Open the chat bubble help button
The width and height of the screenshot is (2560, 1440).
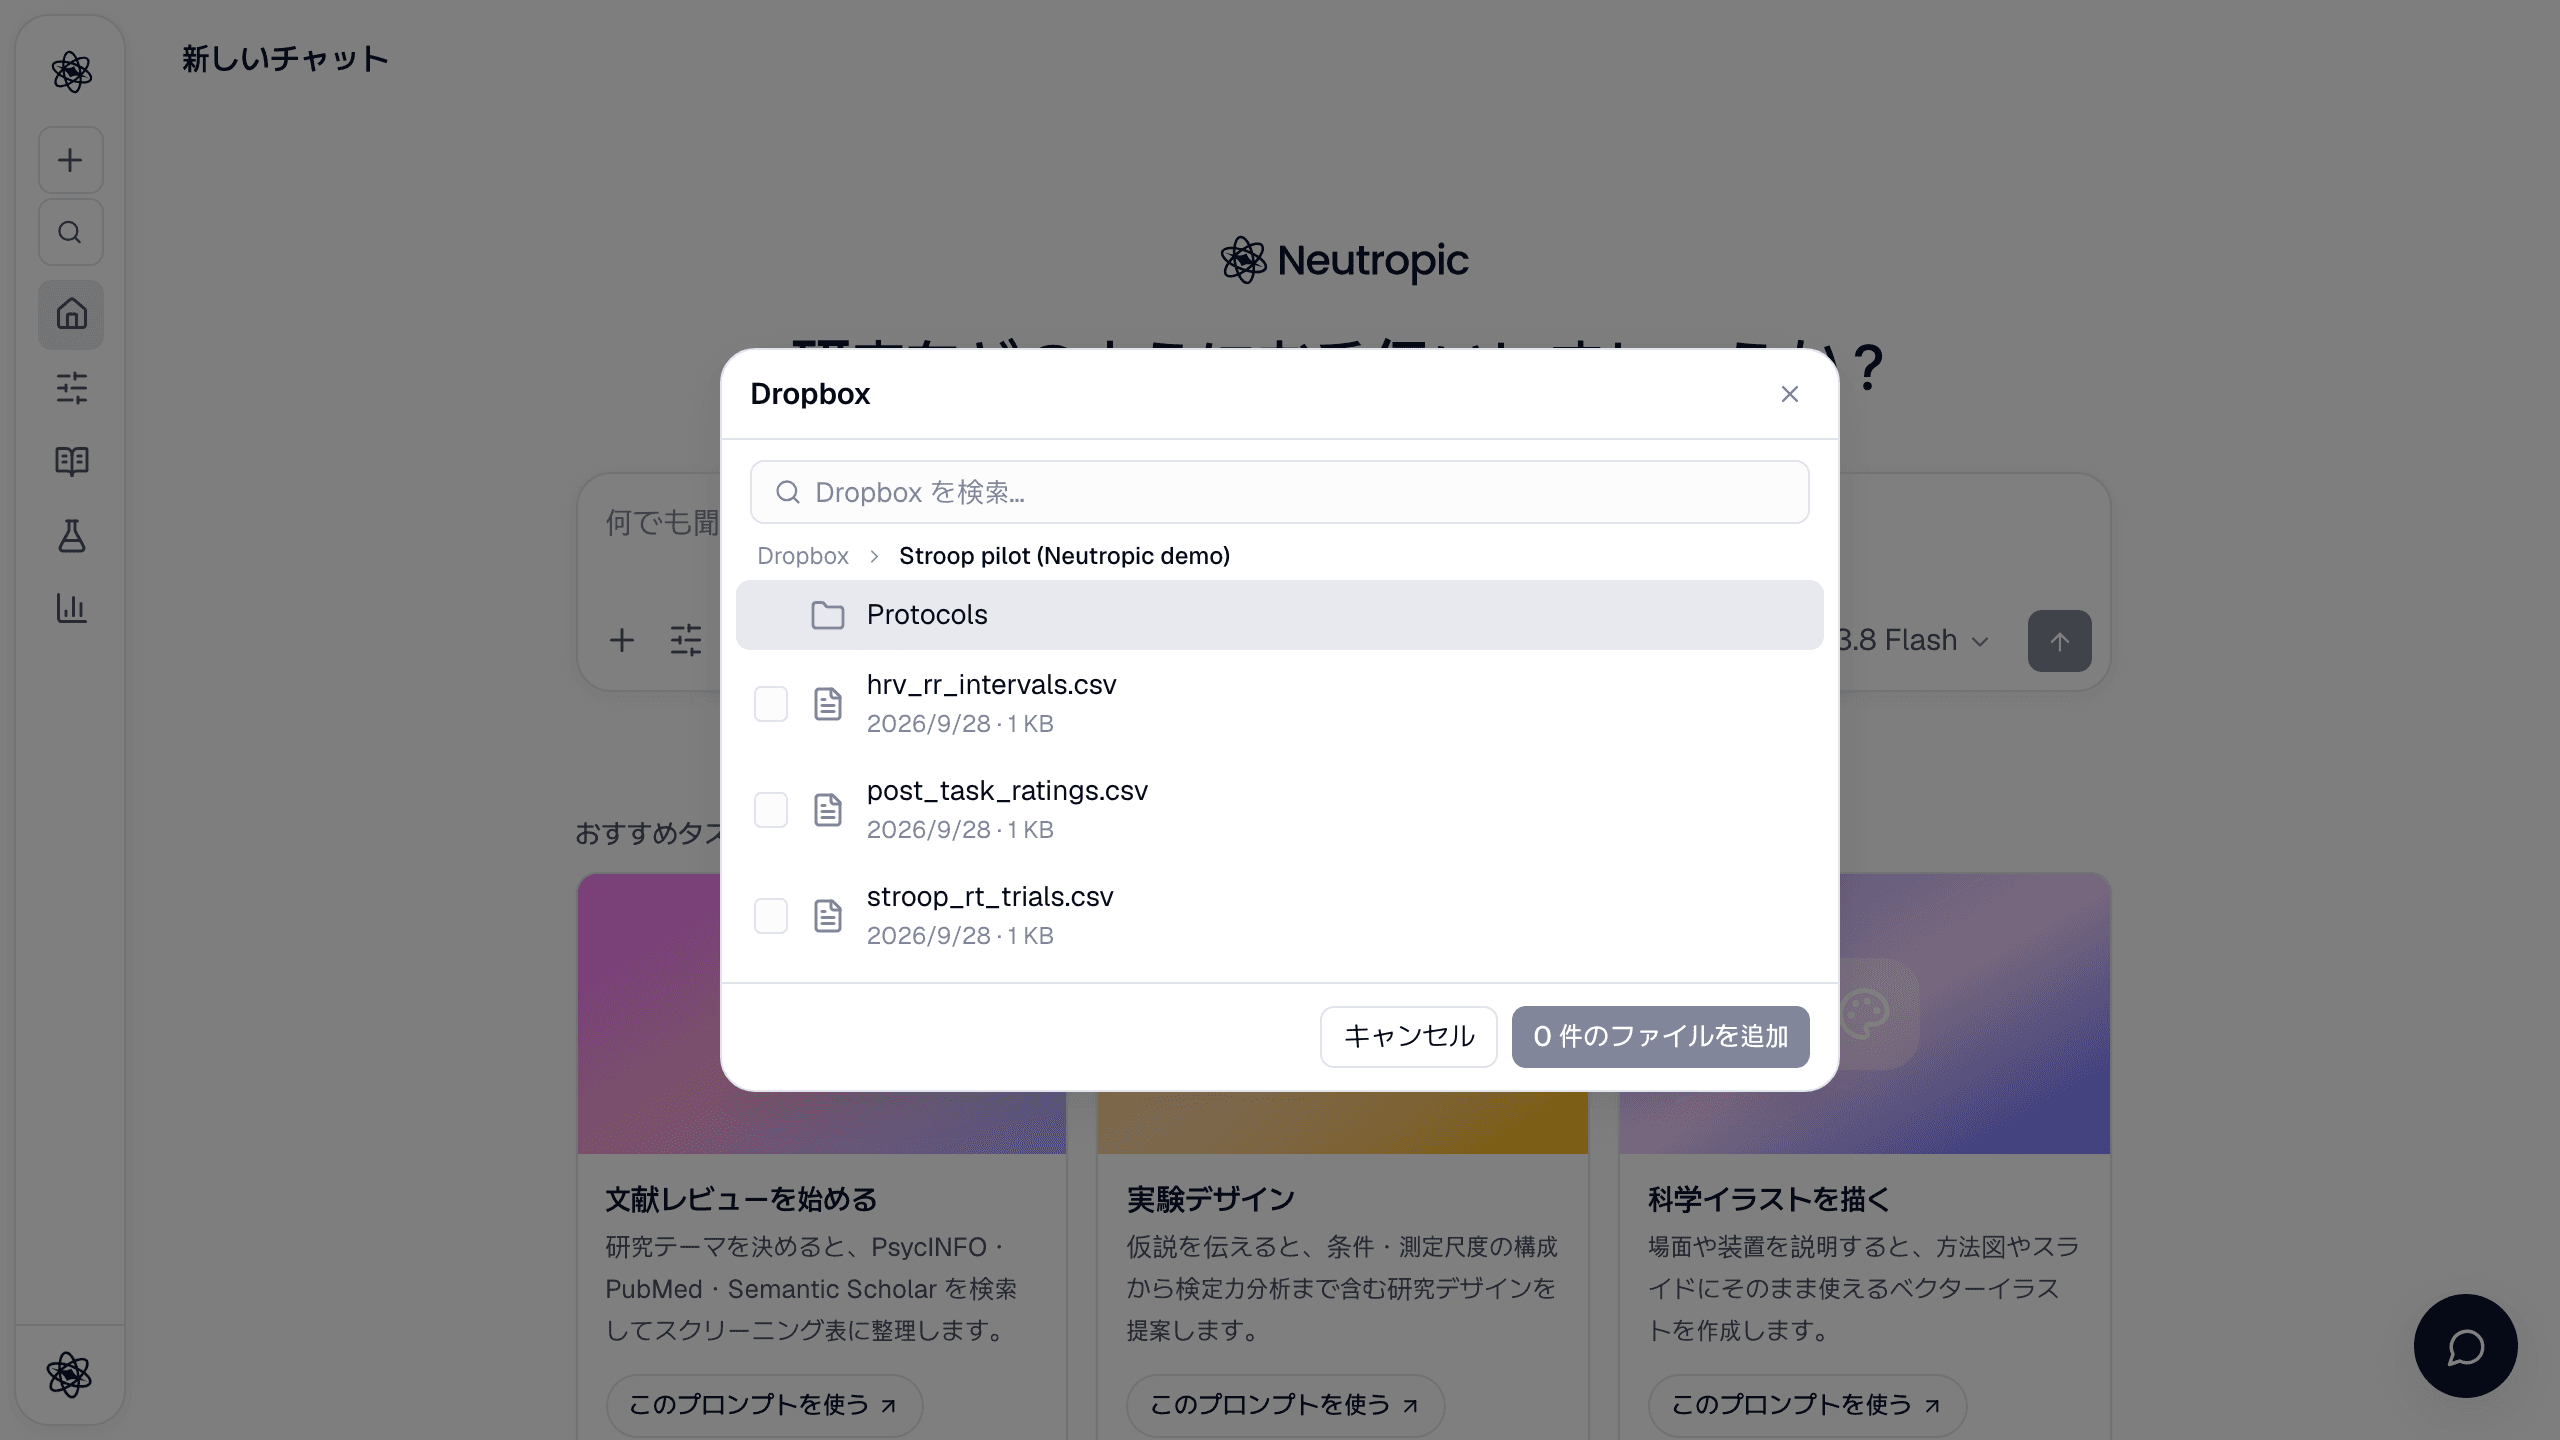[2465, 1346]
